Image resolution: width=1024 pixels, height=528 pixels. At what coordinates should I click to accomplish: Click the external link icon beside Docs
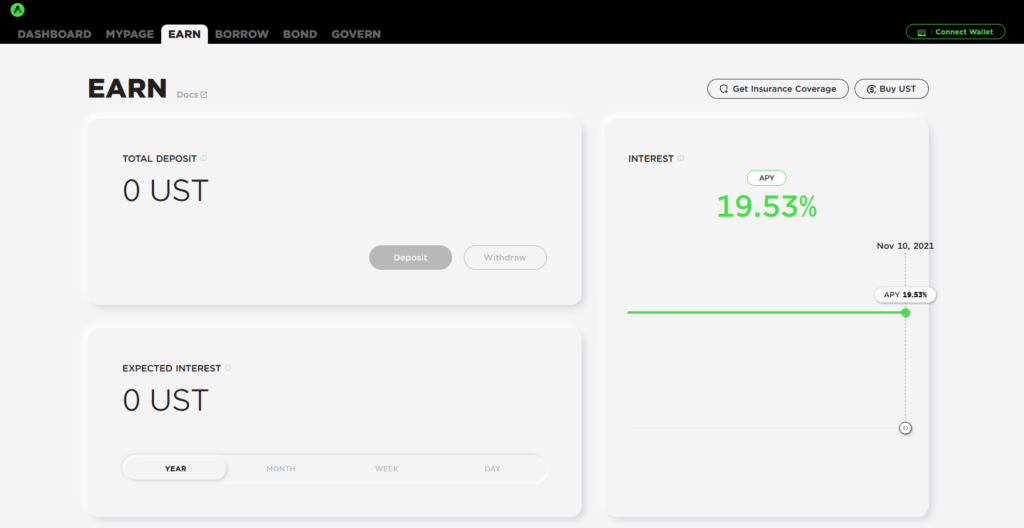pos(204,95)
